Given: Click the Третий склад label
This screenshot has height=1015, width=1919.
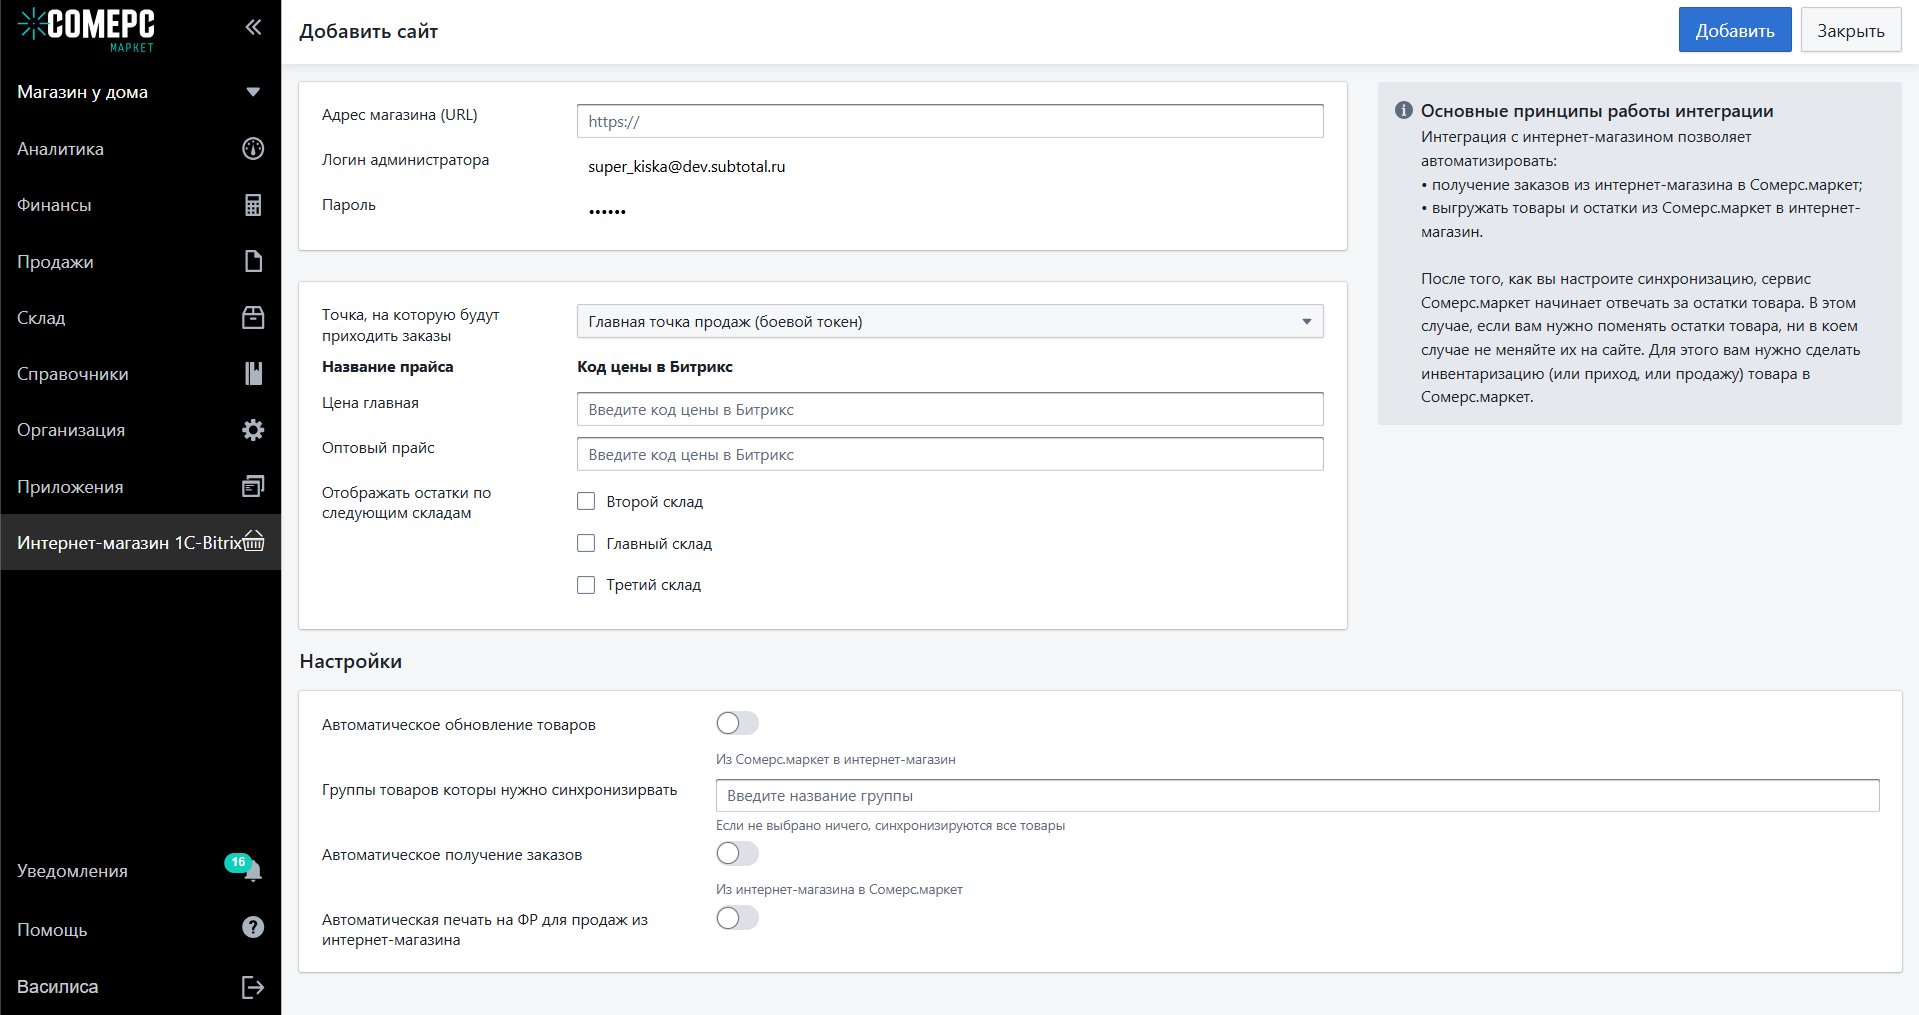Looking at the screenshot, I should tap(654, 585).
